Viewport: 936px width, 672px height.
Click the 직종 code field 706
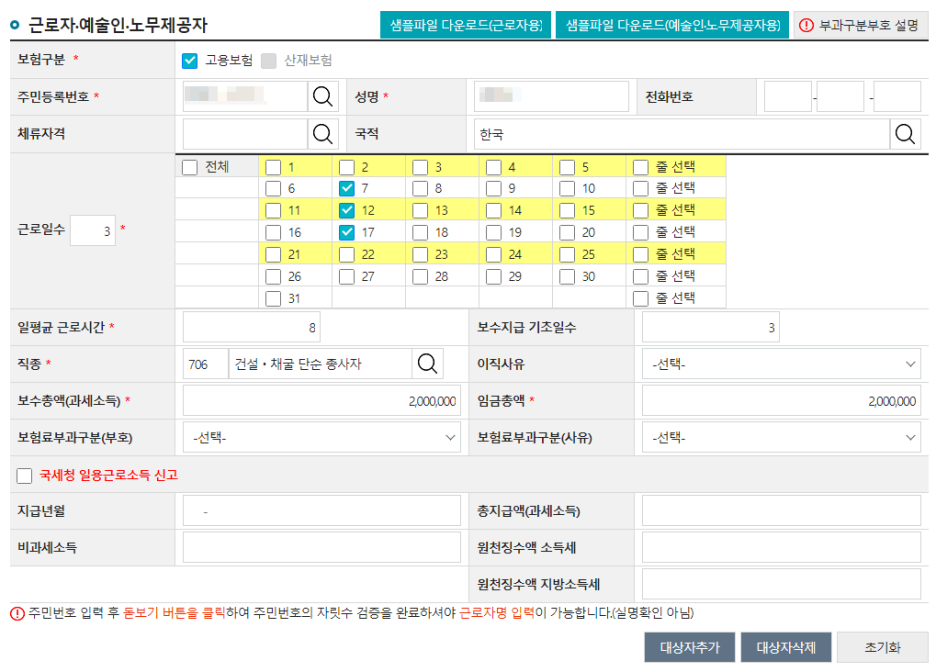click(x=206, y=364)
